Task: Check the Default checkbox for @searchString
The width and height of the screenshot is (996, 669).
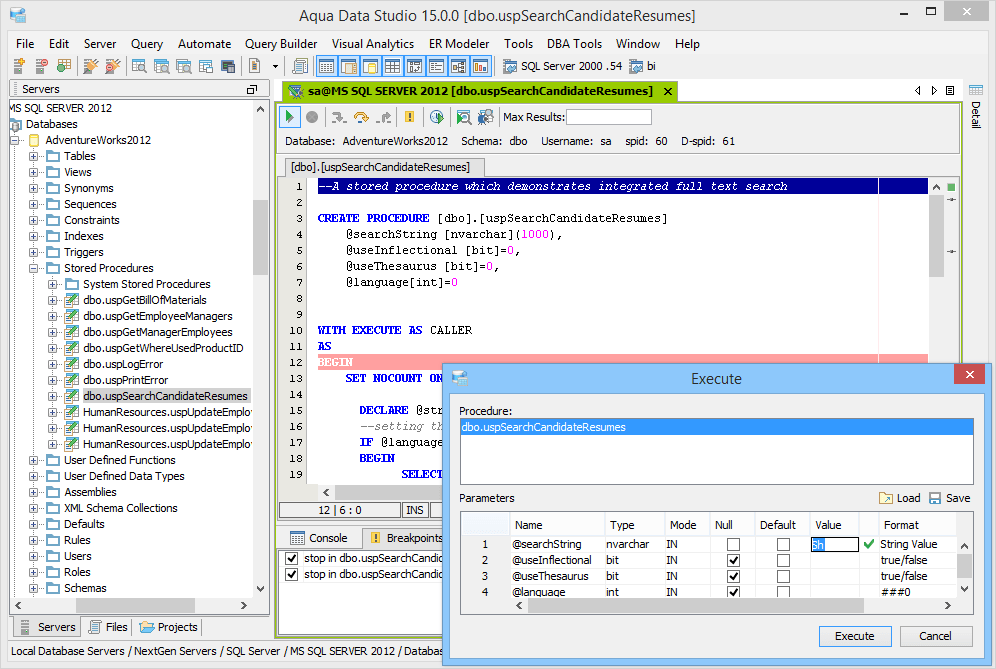Action: point(783,545)
